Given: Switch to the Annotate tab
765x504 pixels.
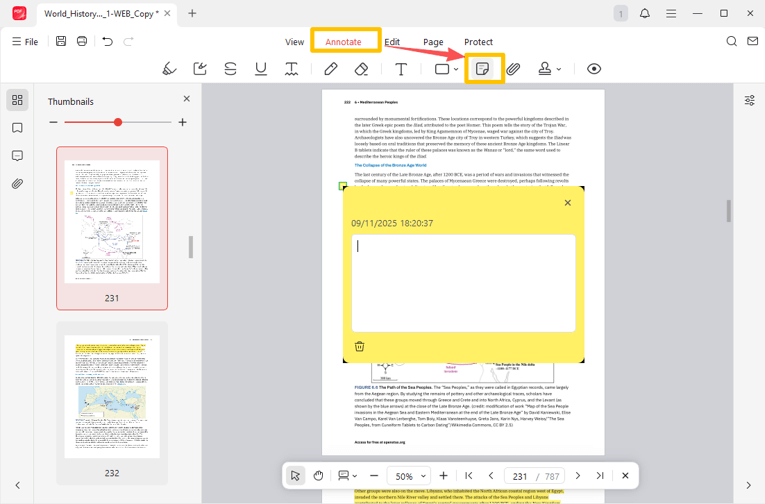Looking at the screenshot, I should 343,42.
